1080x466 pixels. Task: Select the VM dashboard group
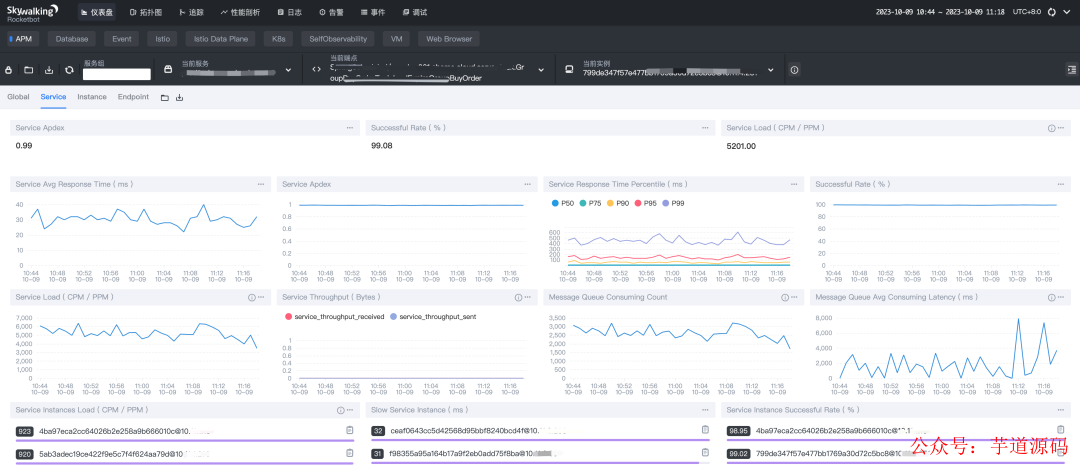396,39
